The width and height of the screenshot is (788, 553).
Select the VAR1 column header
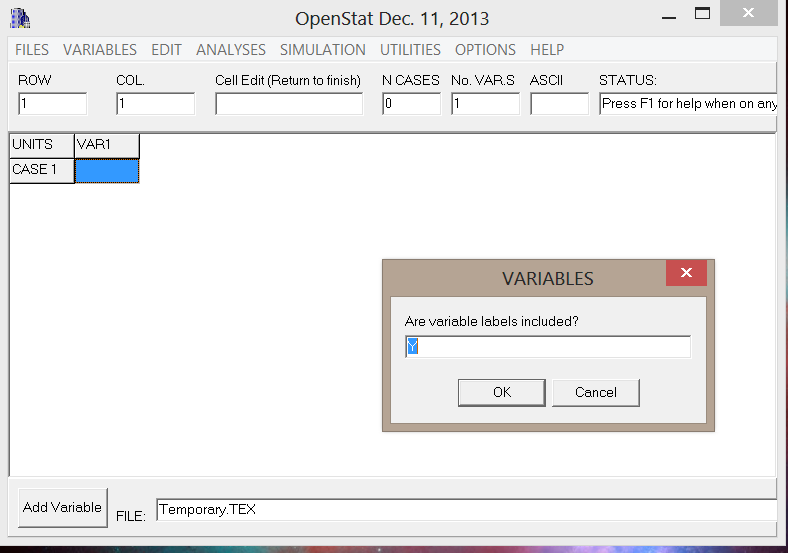107,145
